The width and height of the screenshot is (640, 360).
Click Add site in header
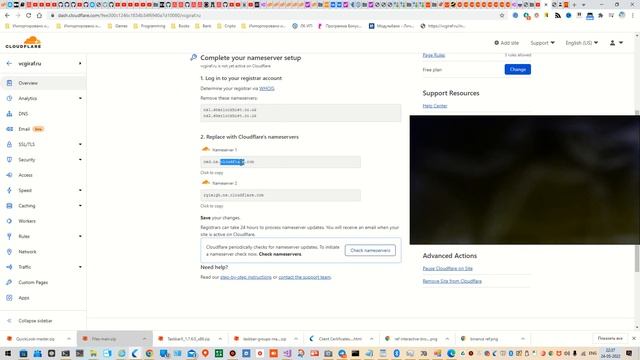507,43
